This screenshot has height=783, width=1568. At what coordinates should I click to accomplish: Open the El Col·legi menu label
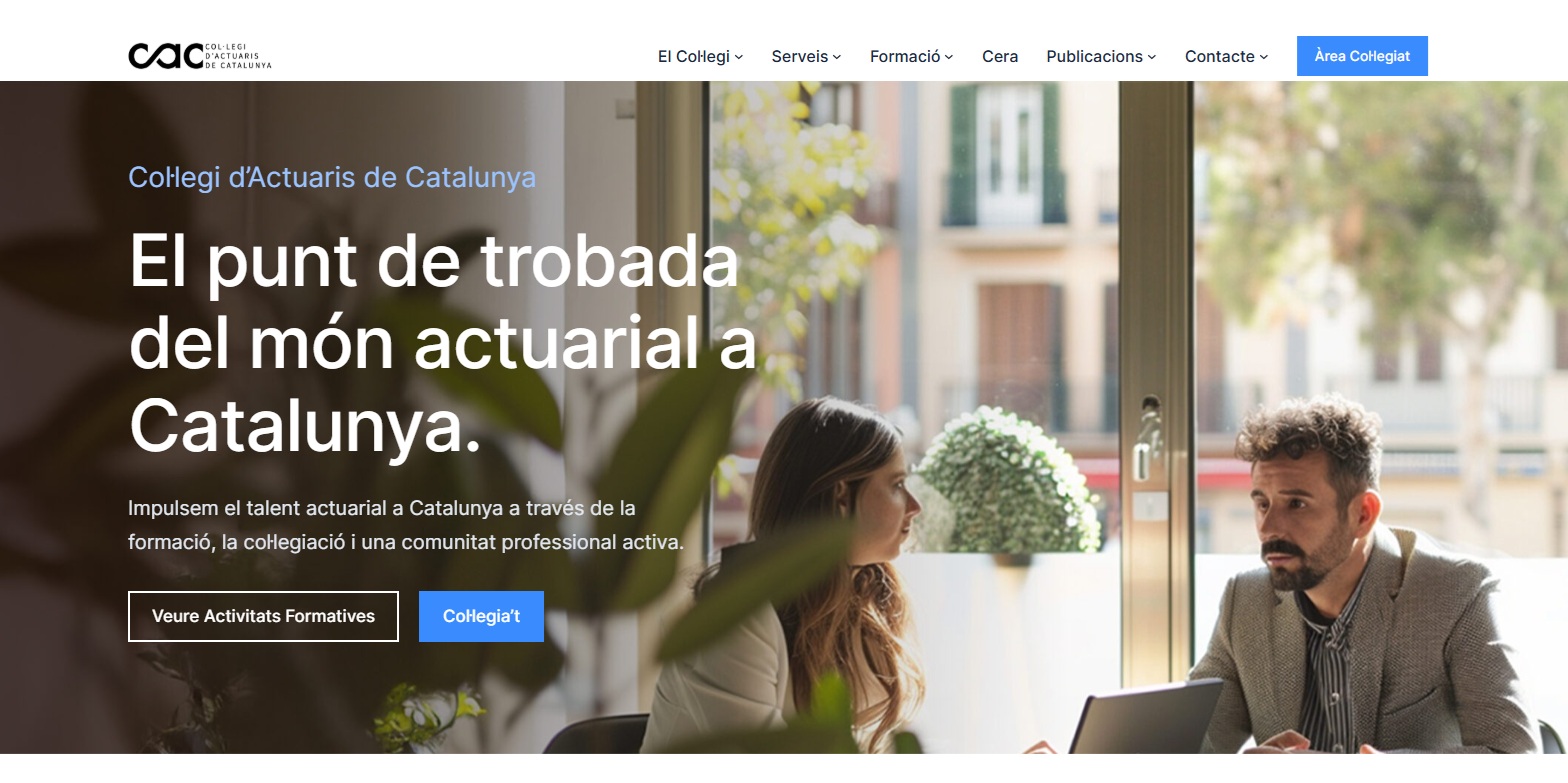(694, 56)
